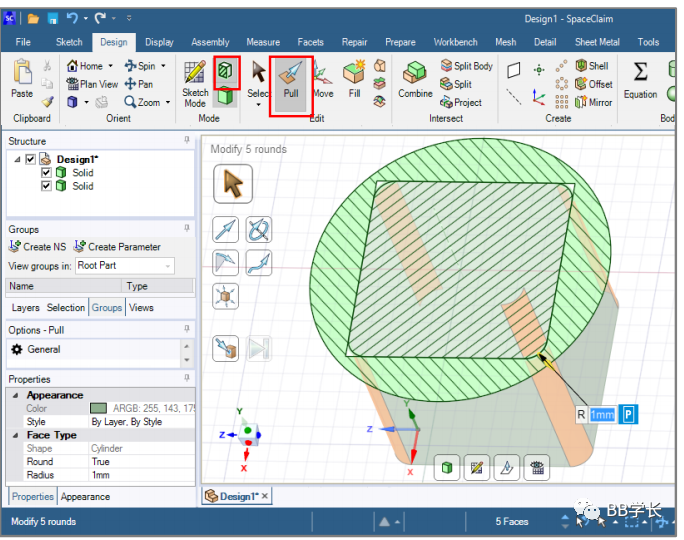Open Sheet Metal ribbon tab

(597, 42)
